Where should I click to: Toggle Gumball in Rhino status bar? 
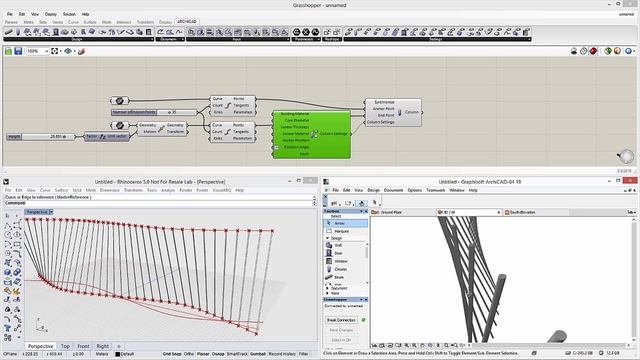258,354
